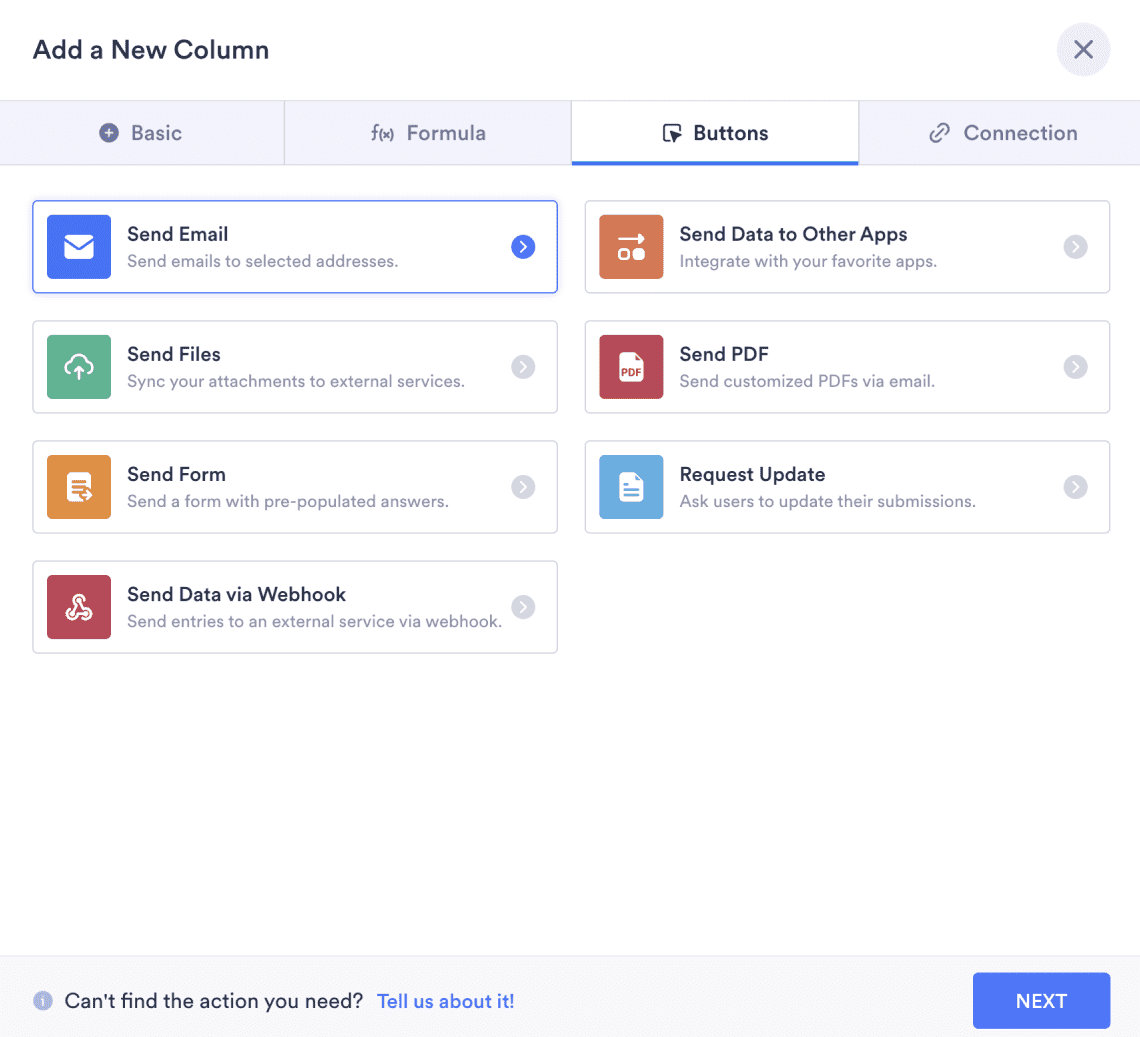Screen dimensions: 1140x1037
Task: Click the red Send PDF icon
Action: point(631,367)
